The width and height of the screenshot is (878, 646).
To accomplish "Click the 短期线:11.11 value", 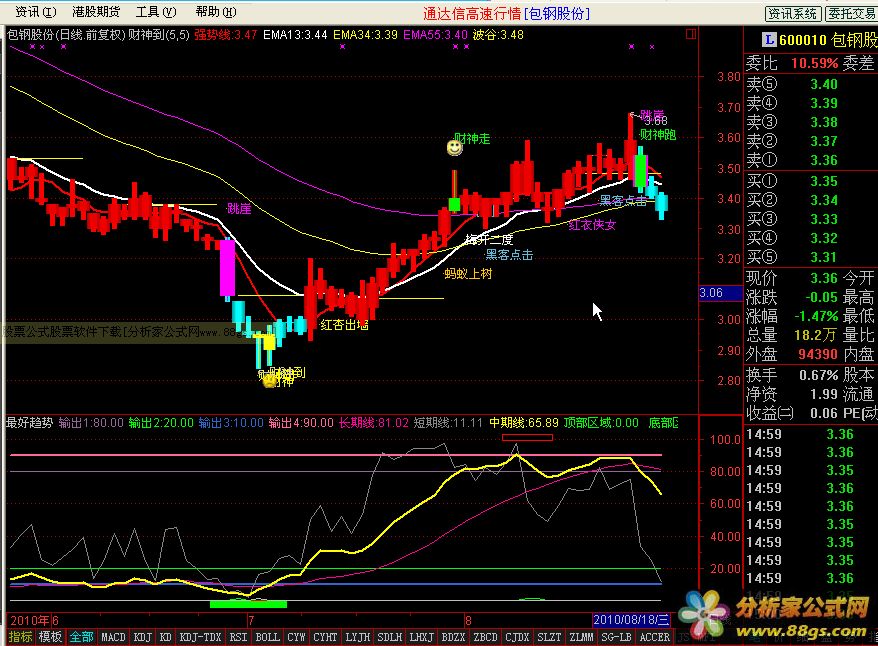I will 448,423.
